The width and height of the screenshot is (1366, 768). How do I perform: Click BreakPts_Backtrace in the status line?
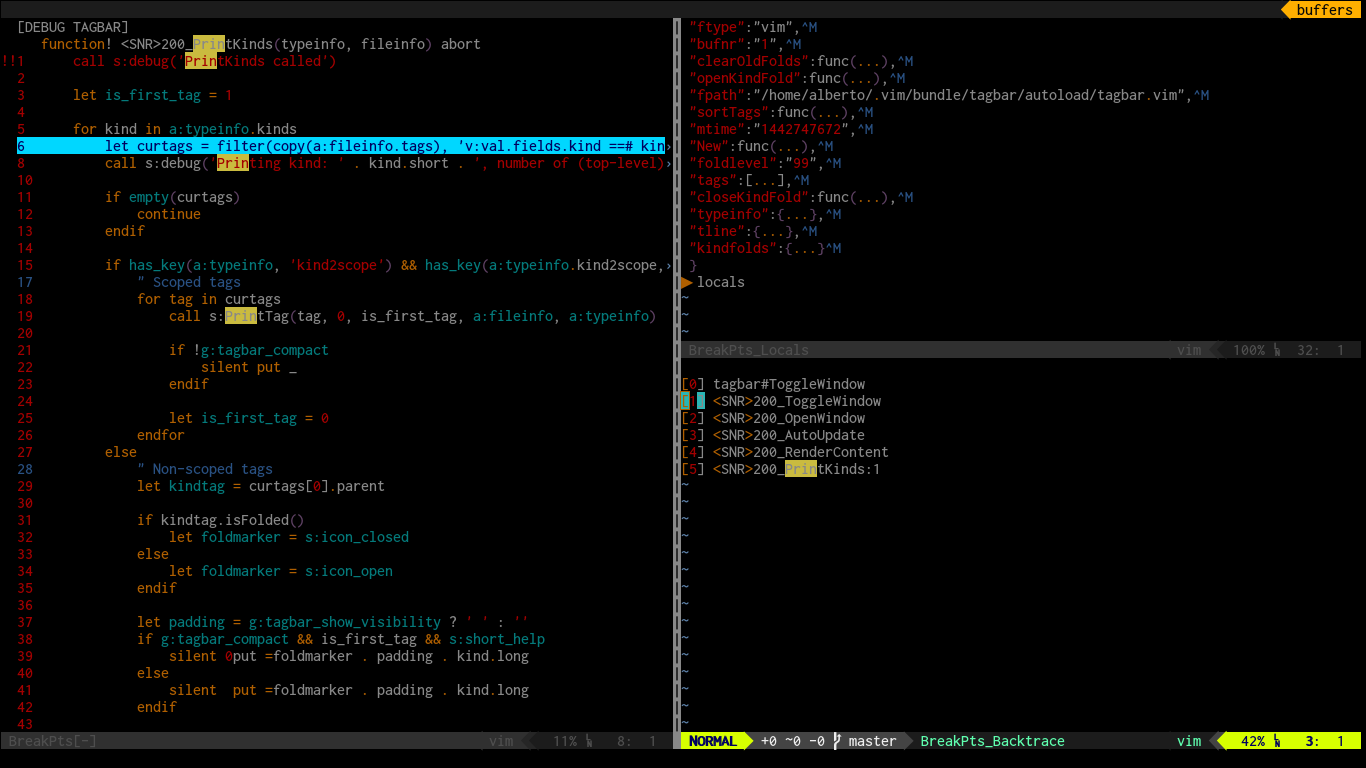992,741
